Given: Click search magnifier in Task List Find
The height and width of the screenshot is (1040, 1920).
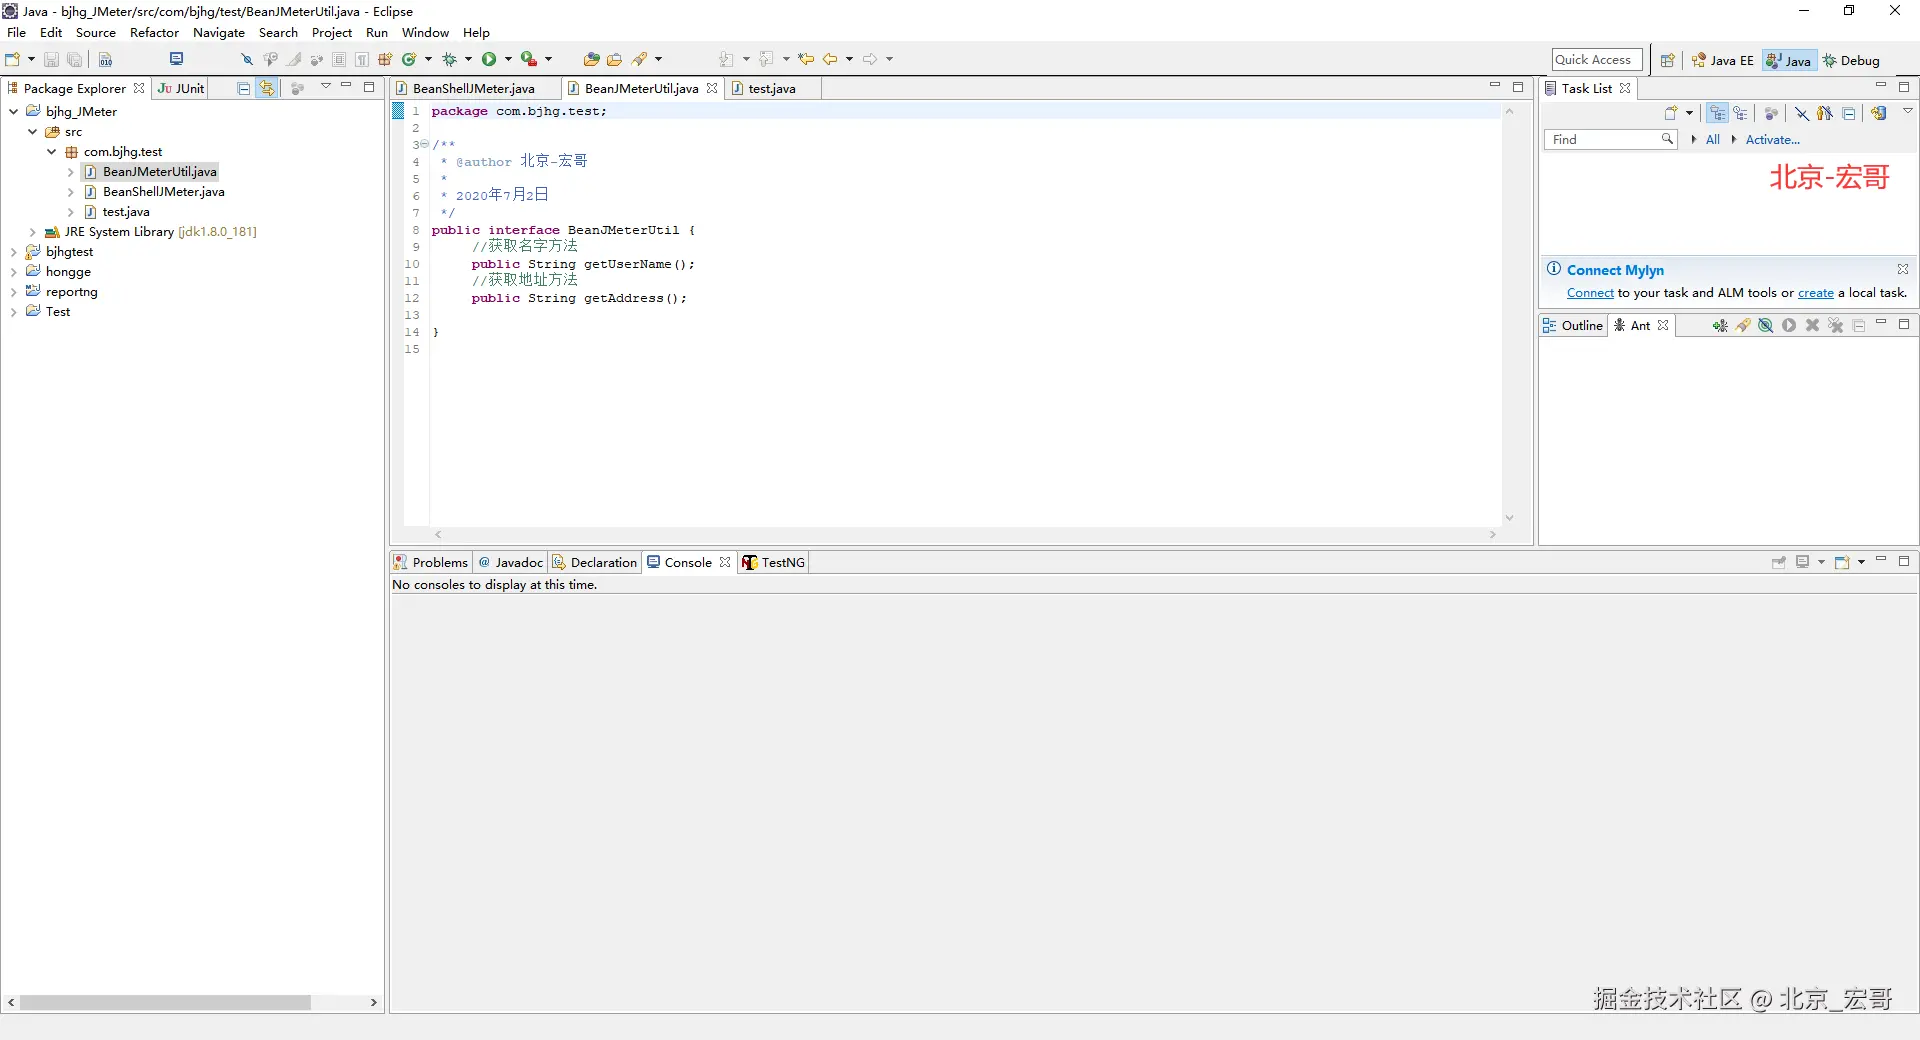Looking at the screenshot, I should pos(1667,139).
